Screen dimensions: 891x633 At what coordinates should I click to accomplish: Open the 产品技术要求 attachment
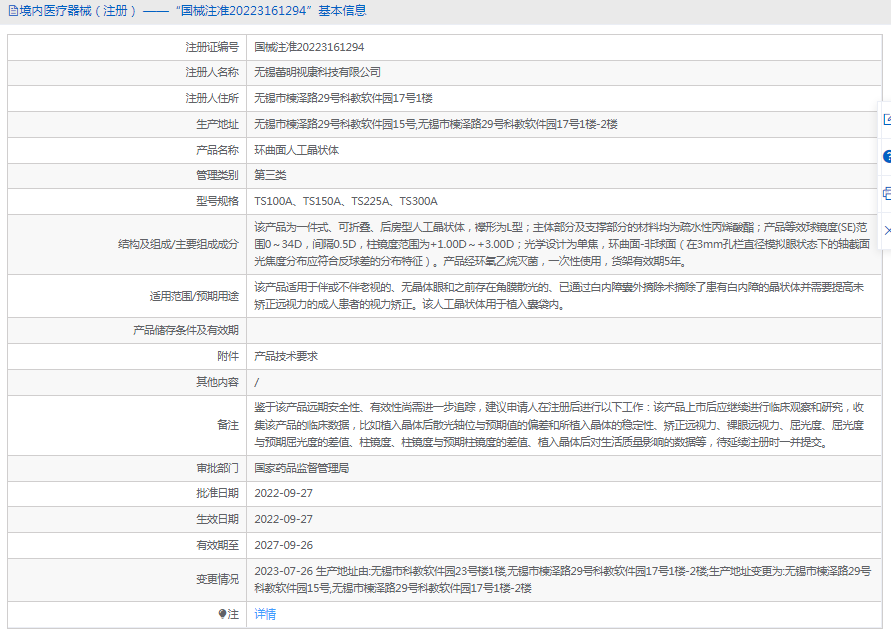click(x=286, y=356)
